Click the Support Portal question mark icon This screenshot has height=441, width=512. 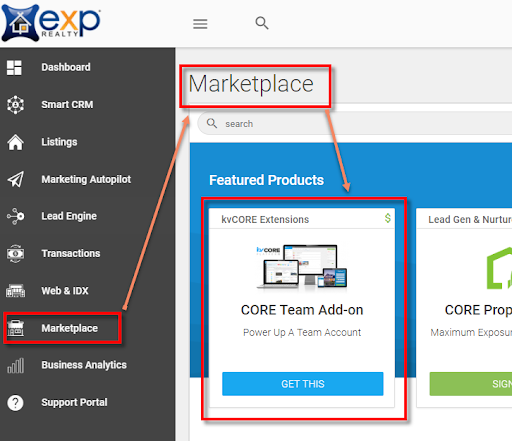pyautogui.click(x=15, y=403)
